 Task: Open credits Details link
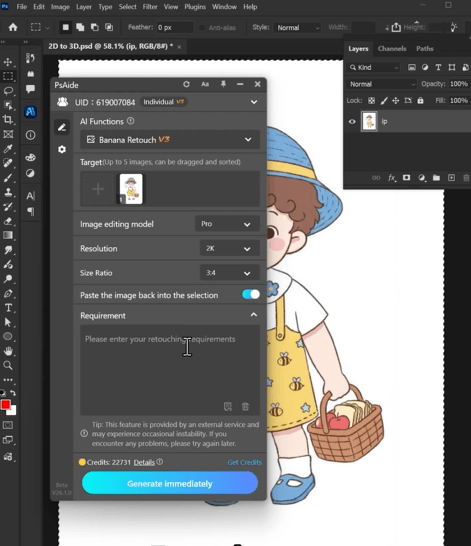pos(144,462)
